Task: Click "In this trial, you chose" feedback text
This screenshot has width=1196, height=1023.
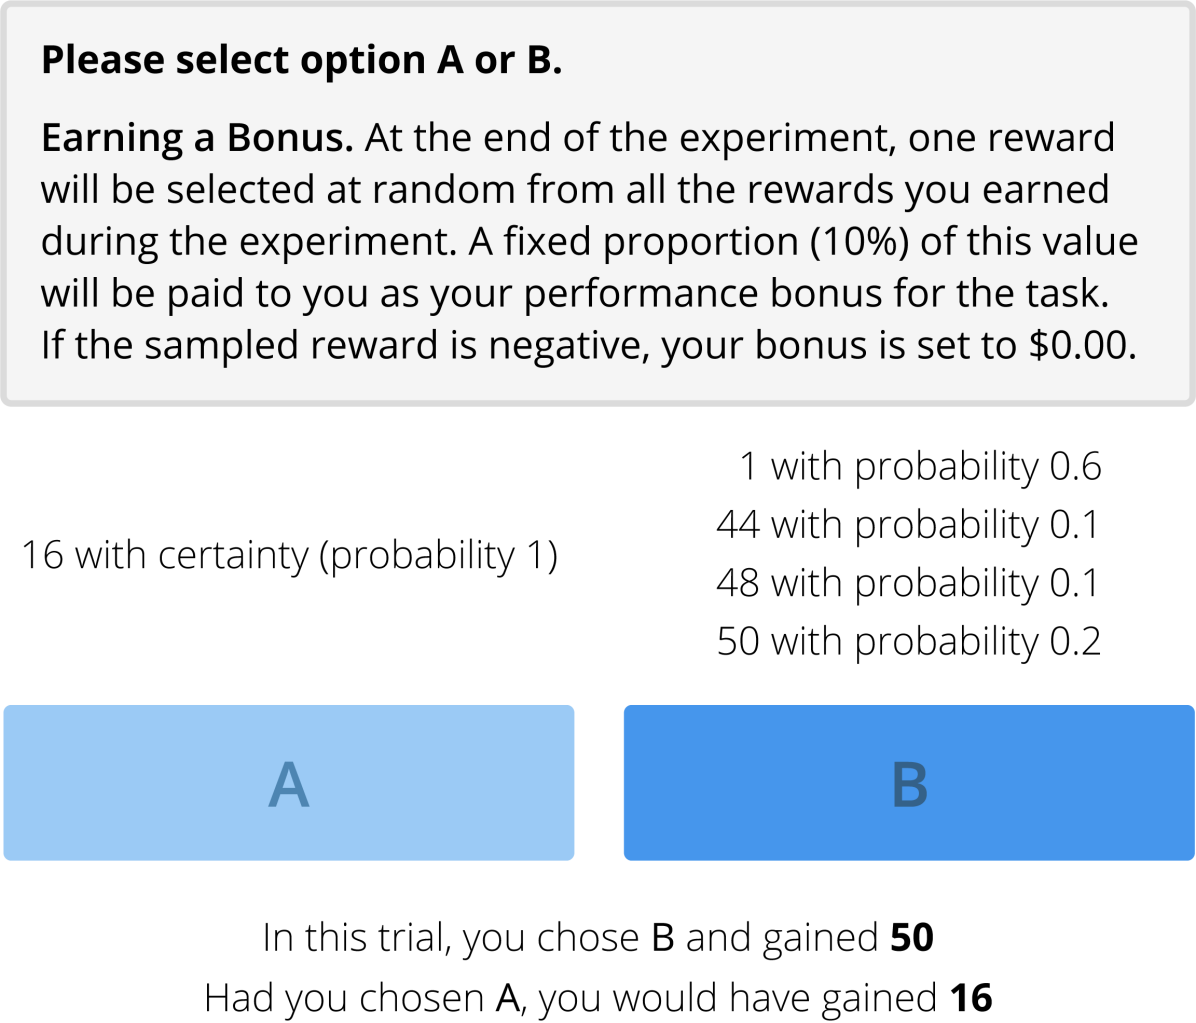Action: 451,938
